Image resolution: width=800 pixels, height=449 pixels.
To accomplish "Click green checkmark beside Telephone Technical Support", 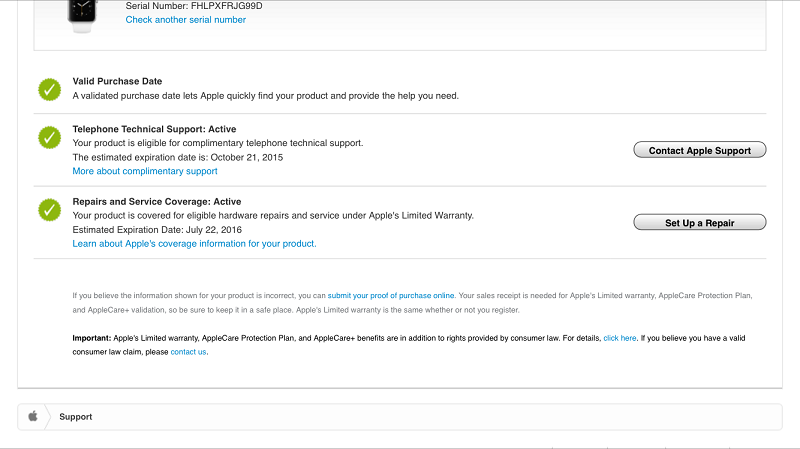I will [x=50, y=138].
